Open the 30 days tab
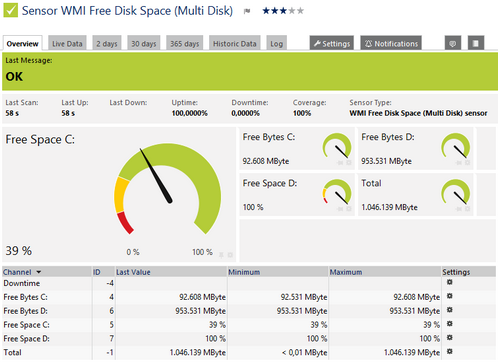Image resolution: width=498 pixels, height=362 pixels. pyautogui.click(x=144, y=43)
